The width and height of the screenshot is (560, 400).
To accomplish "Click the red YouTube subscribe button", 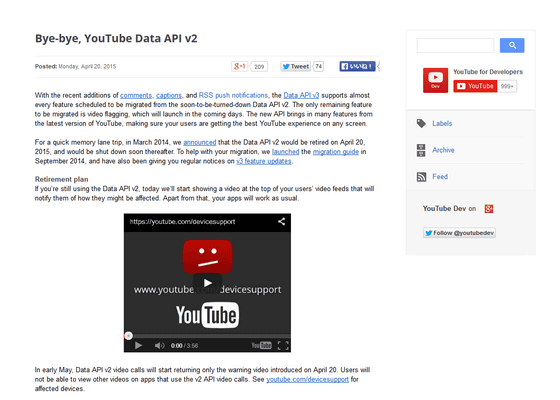I will coord(475,86).
